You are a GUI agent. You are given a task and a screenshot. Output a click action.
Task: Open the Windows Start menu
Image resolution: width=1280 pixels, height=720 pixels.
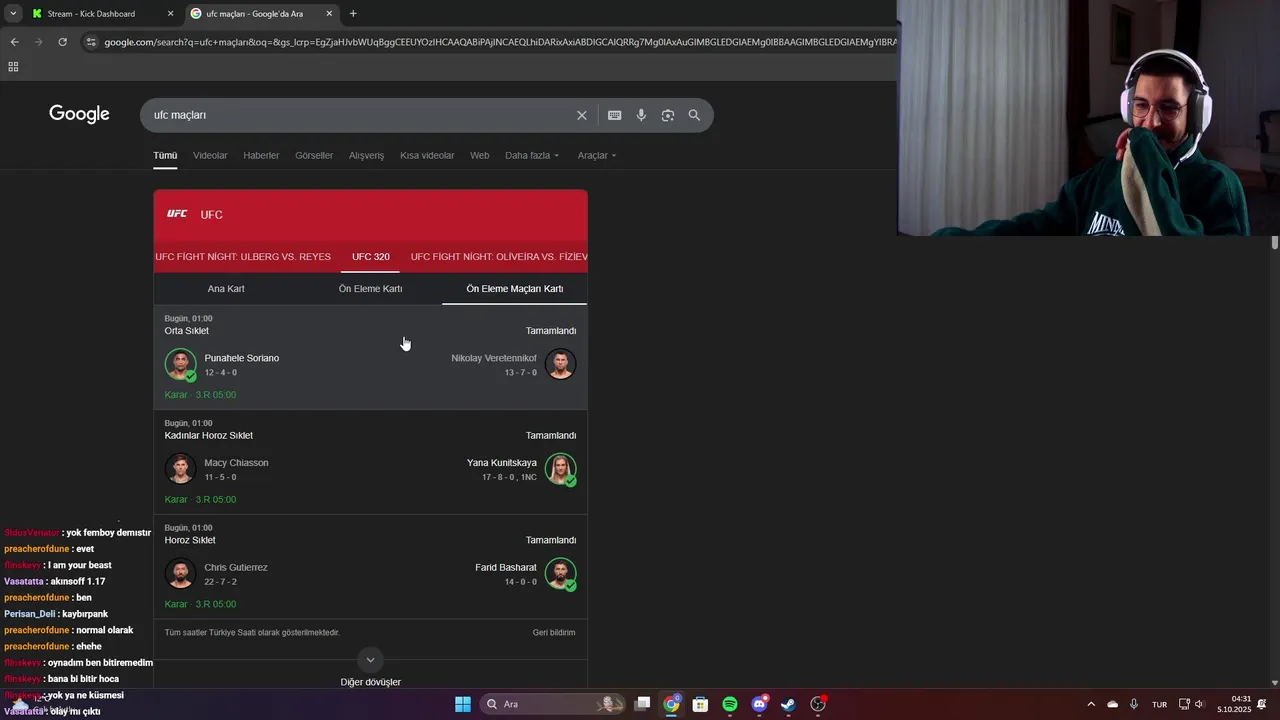point(463,704)
